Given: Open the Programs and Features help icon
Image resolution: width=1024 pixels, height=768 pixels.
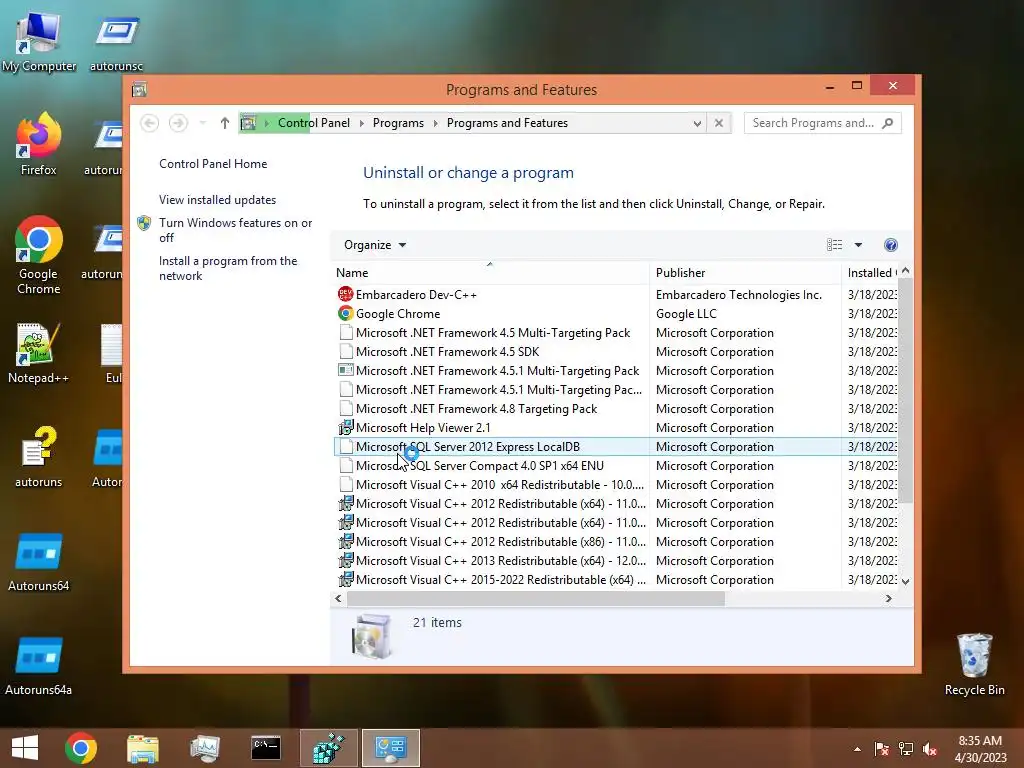Looking at the screenshot, I should (x=891, y=245).
